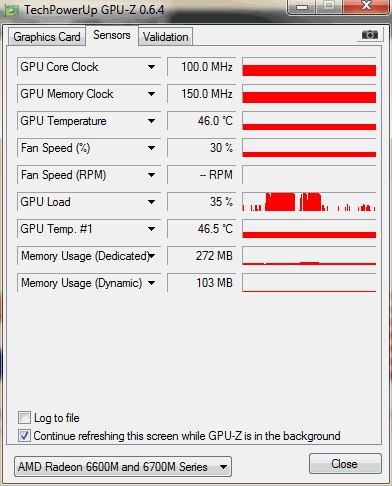Expand the GPU Load dropdown arrow

pyautogui.click(x=151, y=202)
